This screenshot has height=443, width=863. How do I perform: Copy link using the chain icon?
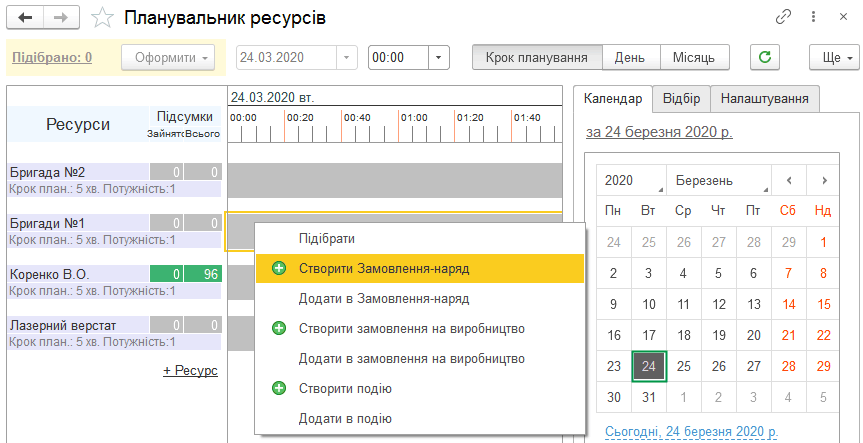pos(782,18)
